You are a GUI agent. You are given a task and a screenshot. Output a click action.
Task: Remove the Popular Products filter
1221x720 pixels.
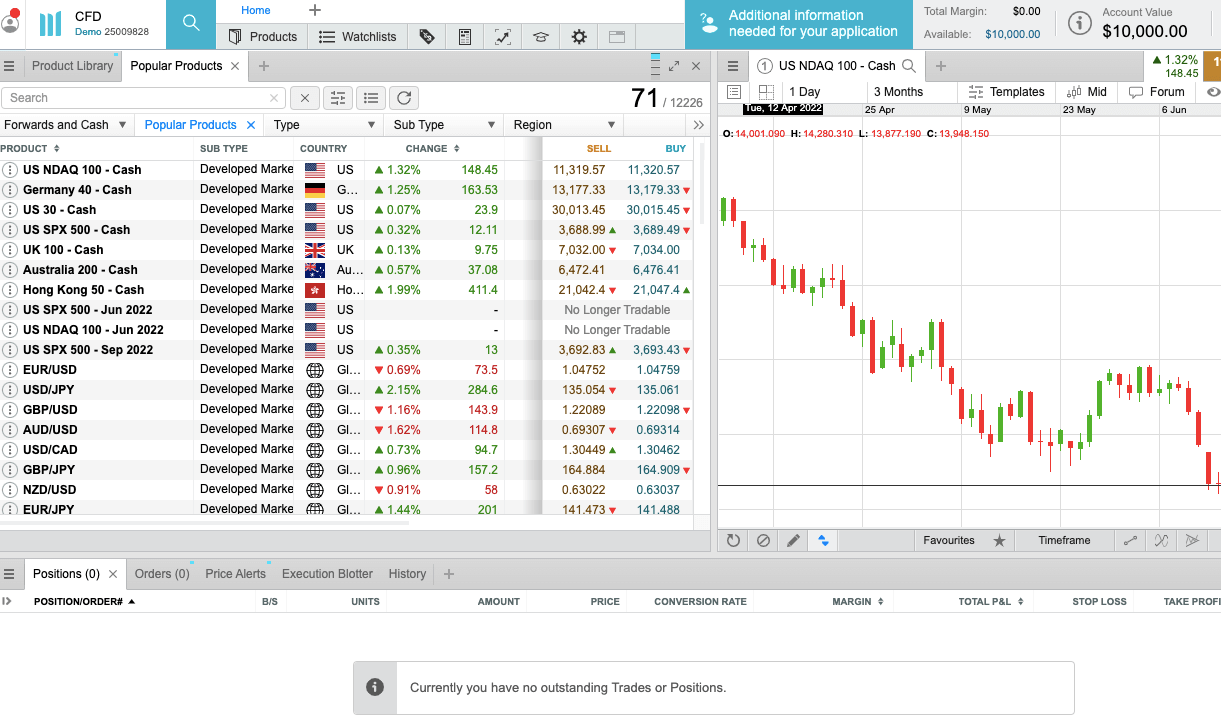coord(251,125)
